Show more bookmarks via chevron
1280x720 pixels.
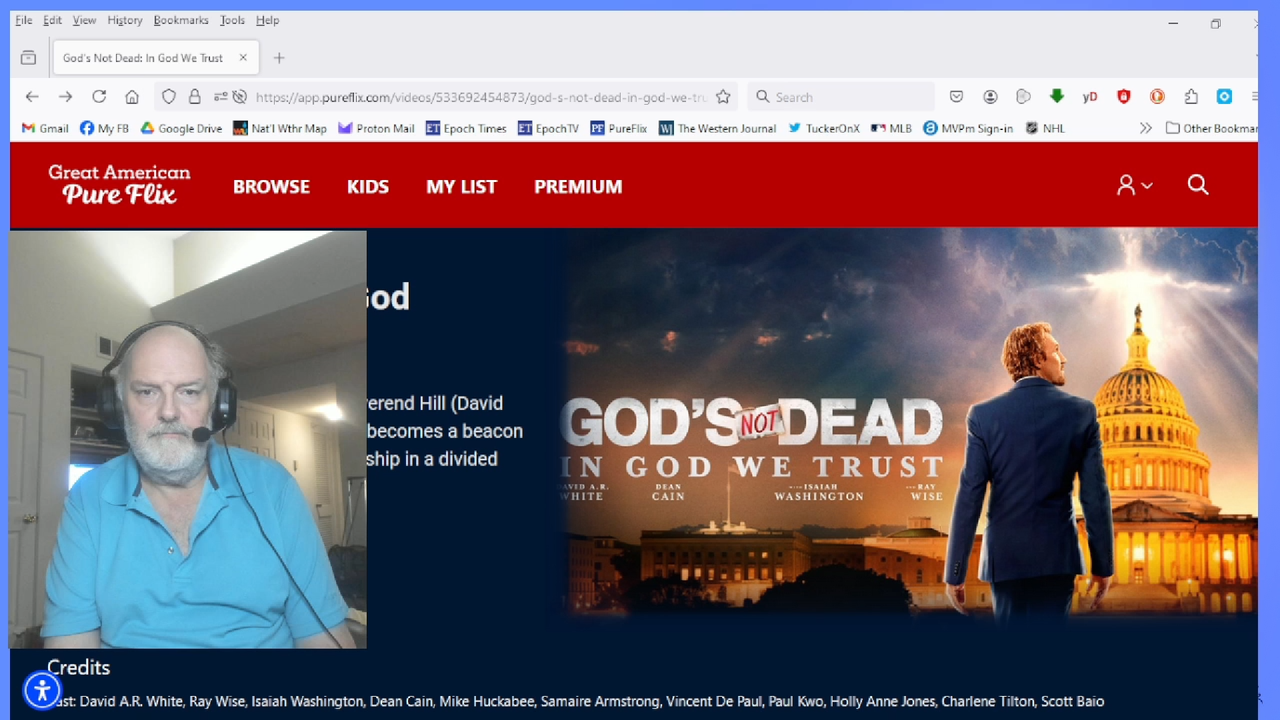[1145, 128]
